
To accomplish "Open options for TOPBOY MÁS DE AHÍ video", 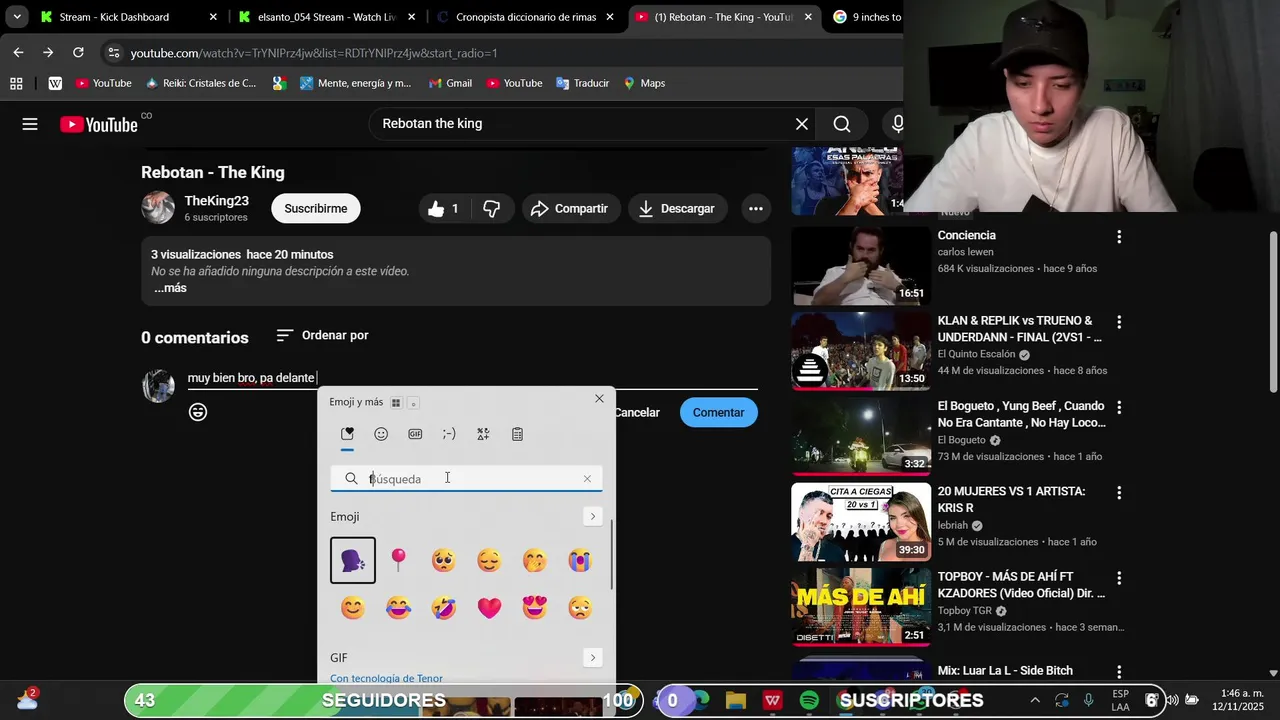I will [x=1119, y=578].
